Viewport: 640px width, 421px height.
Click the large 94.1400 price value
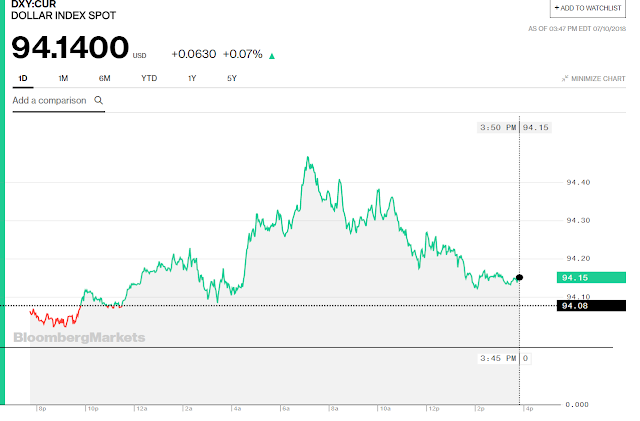[71, 47]
